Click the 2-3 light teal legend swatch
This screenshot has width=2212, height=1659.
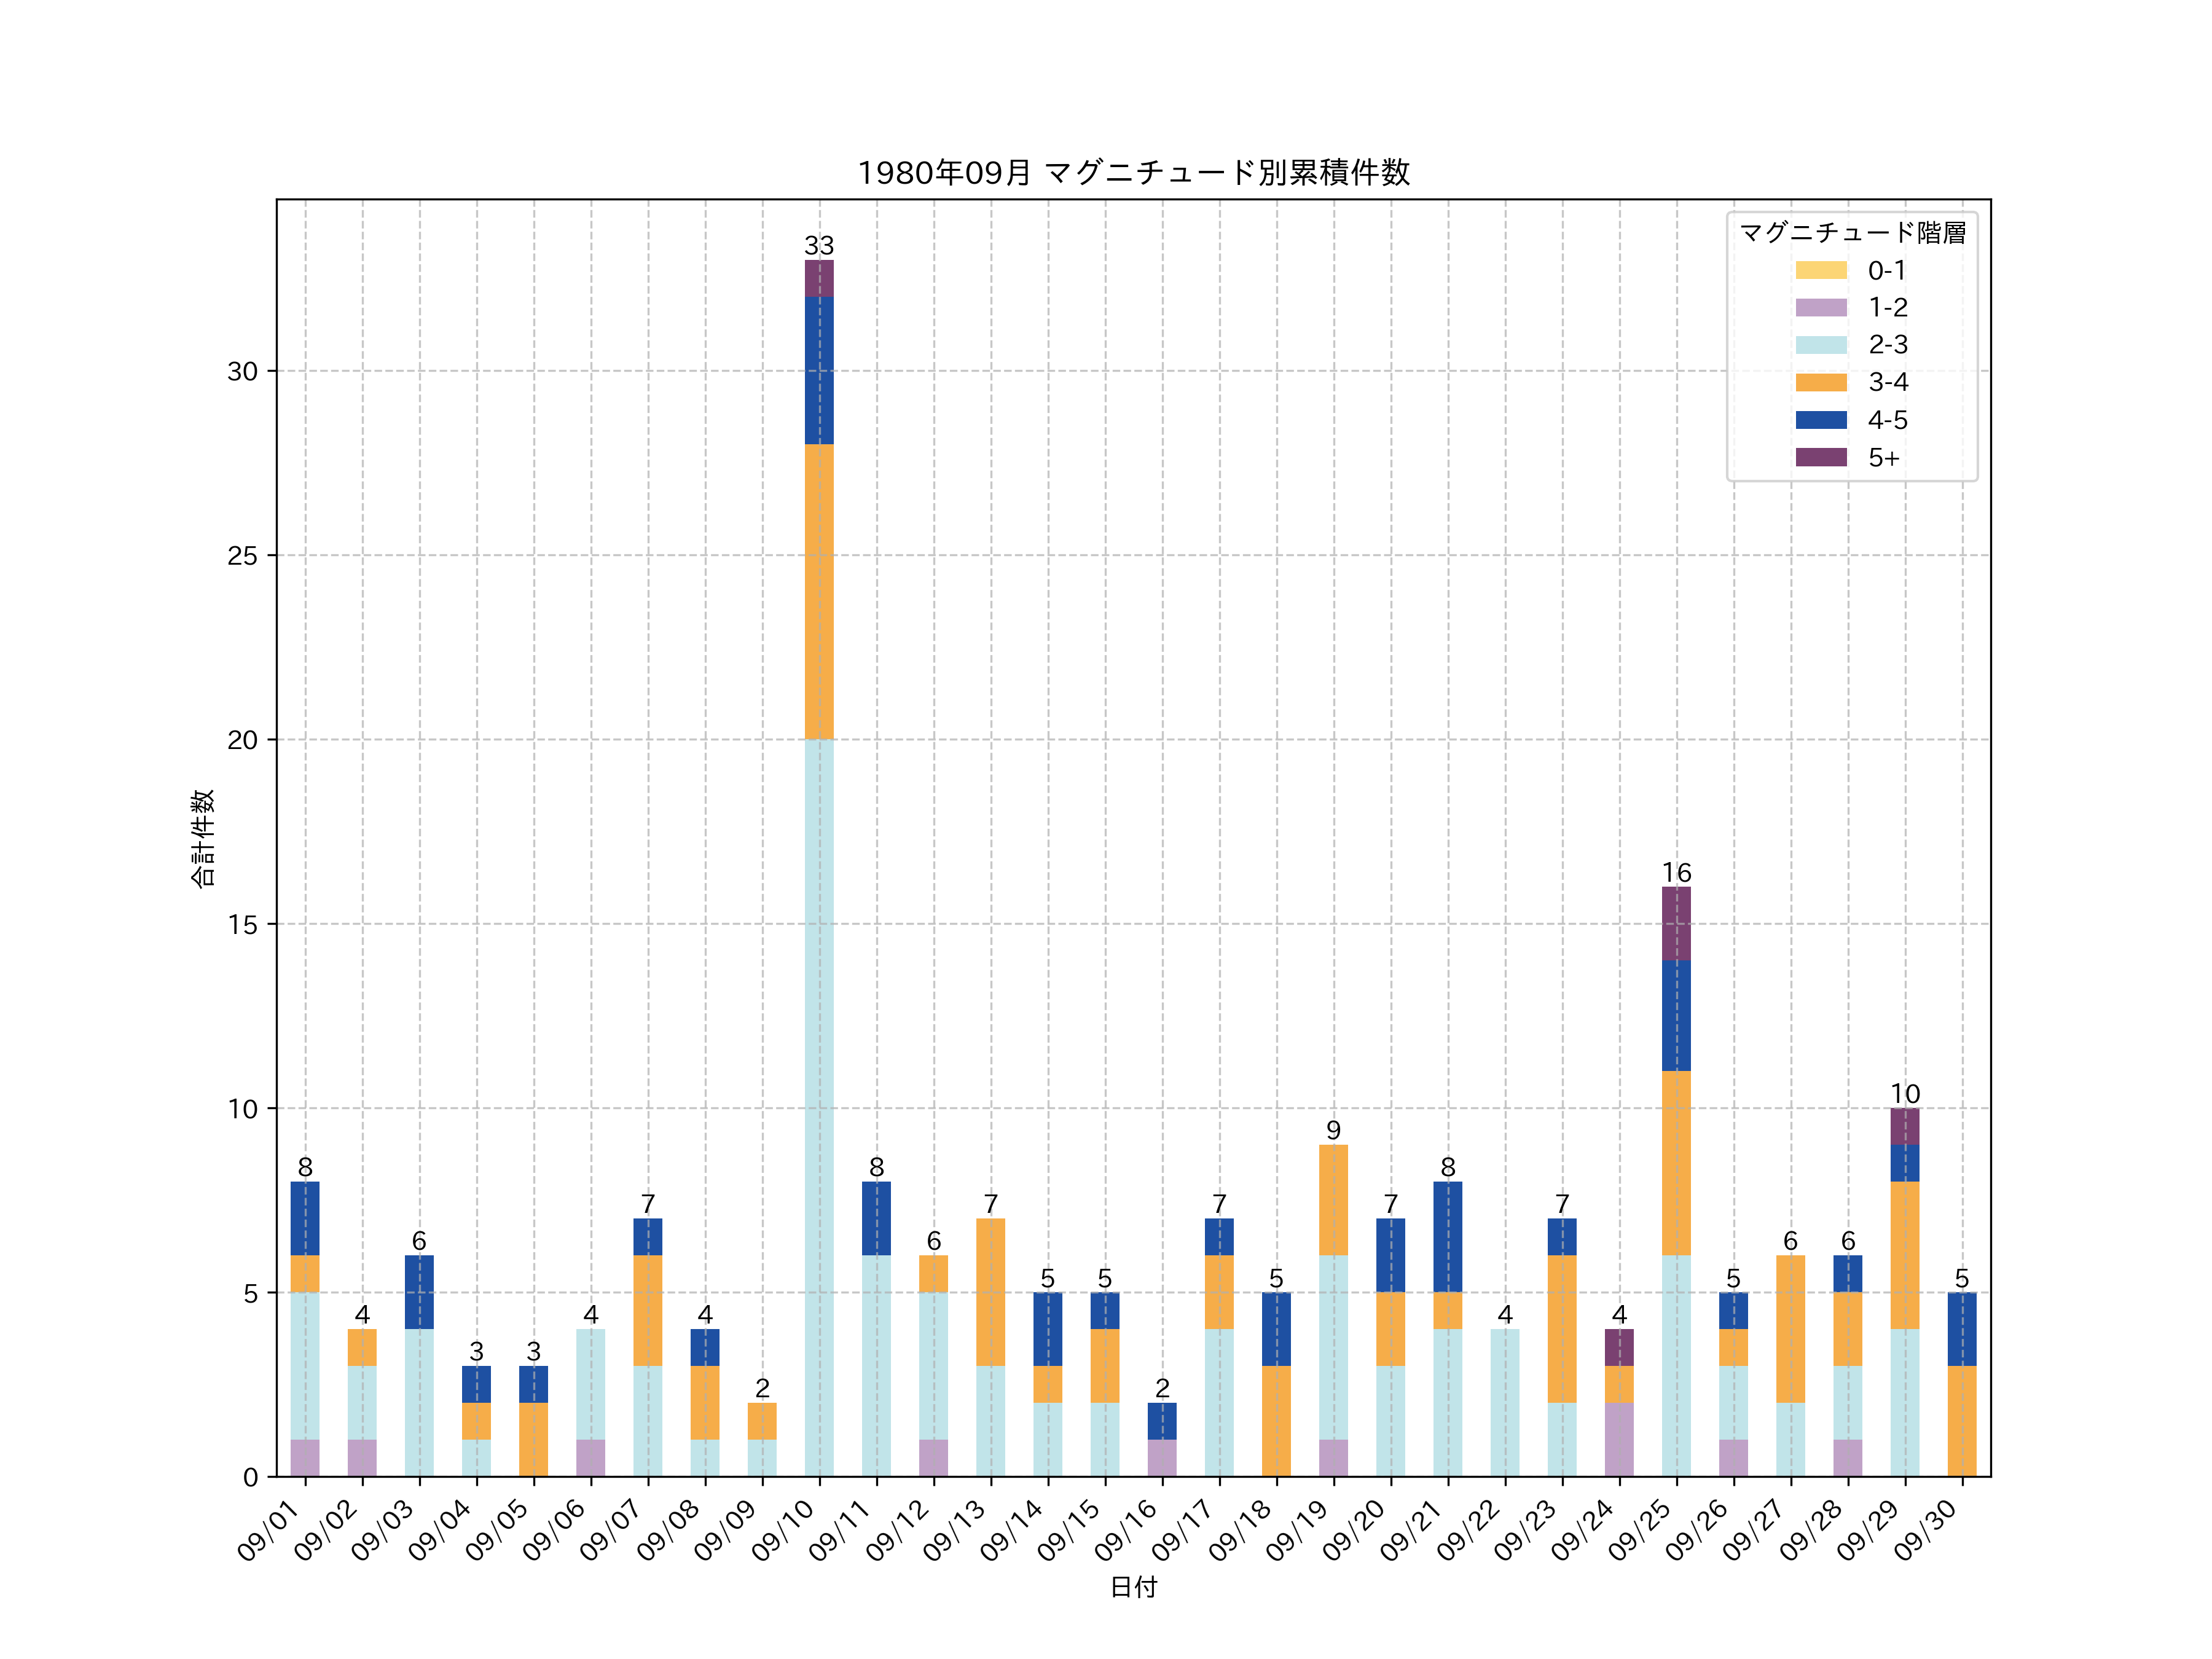[x=1820, y=345]
